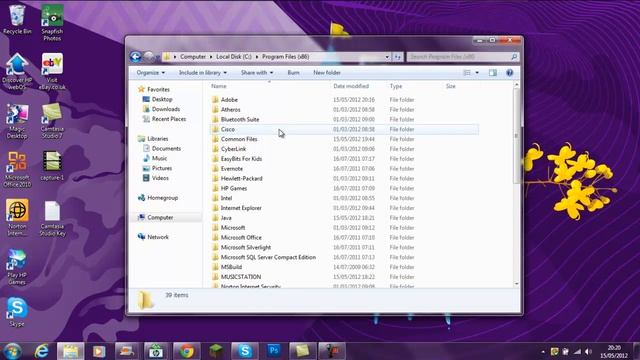Click the New folder button
Screen dimensions: 640x360
pos(327,73)
